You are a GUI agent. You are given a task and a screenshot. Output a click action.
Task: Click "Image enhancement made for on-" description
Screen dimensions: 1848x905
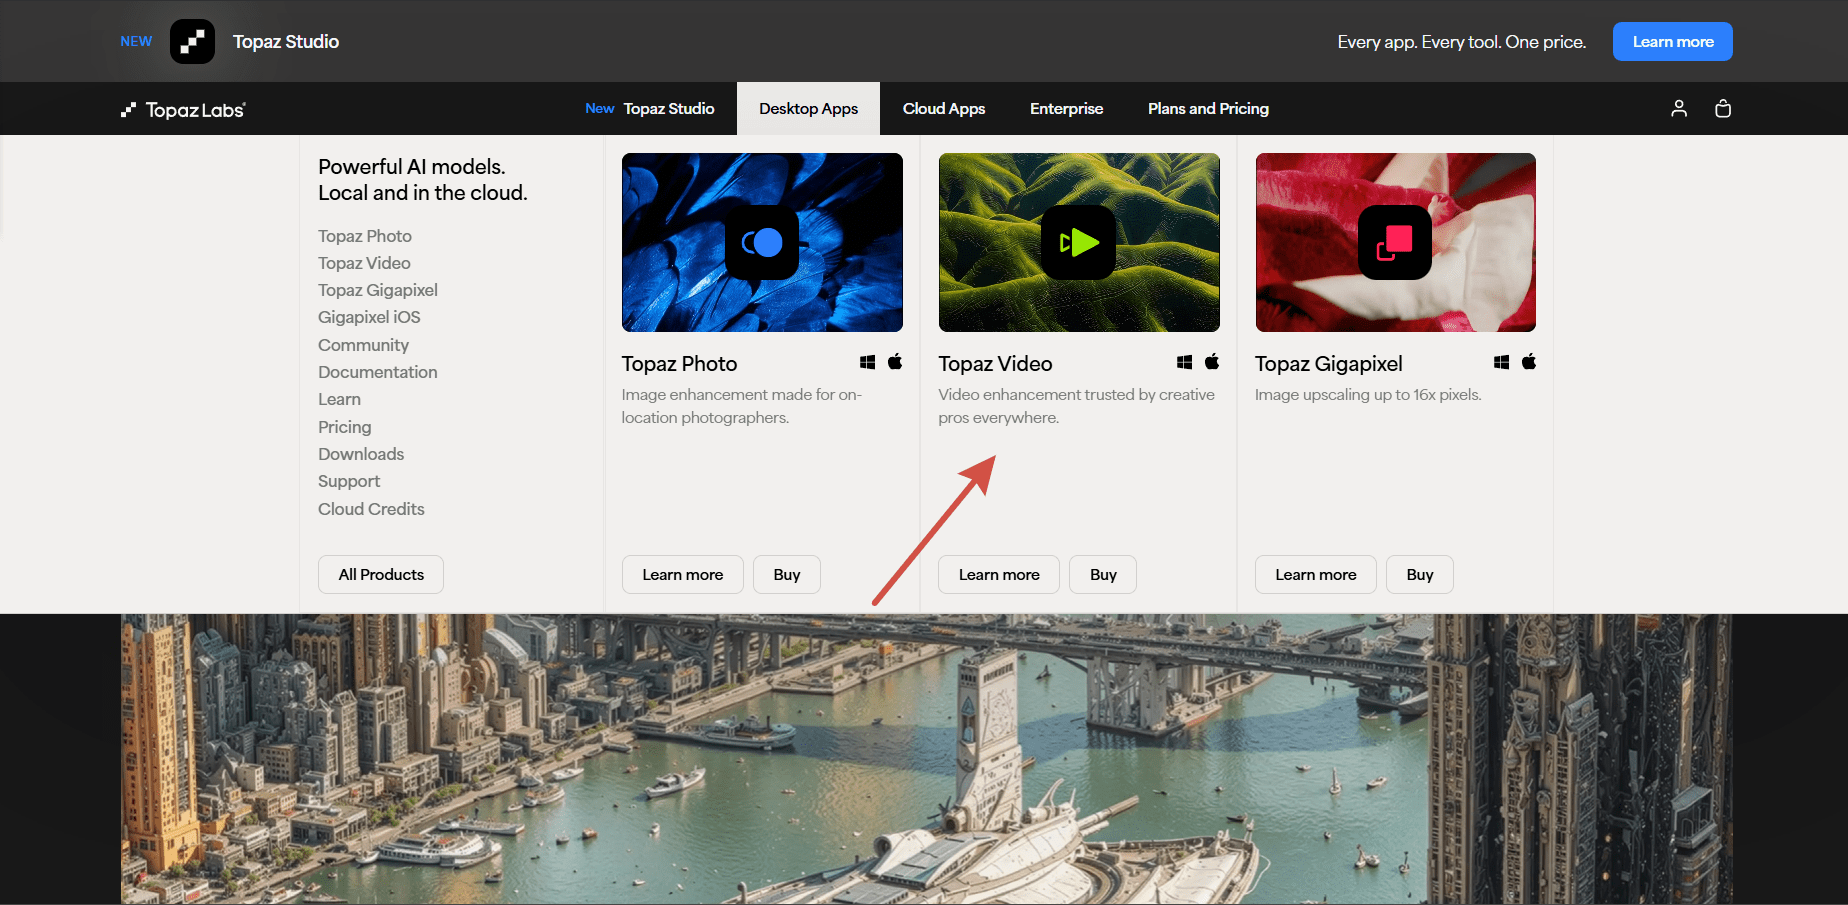tap(742, 395)
